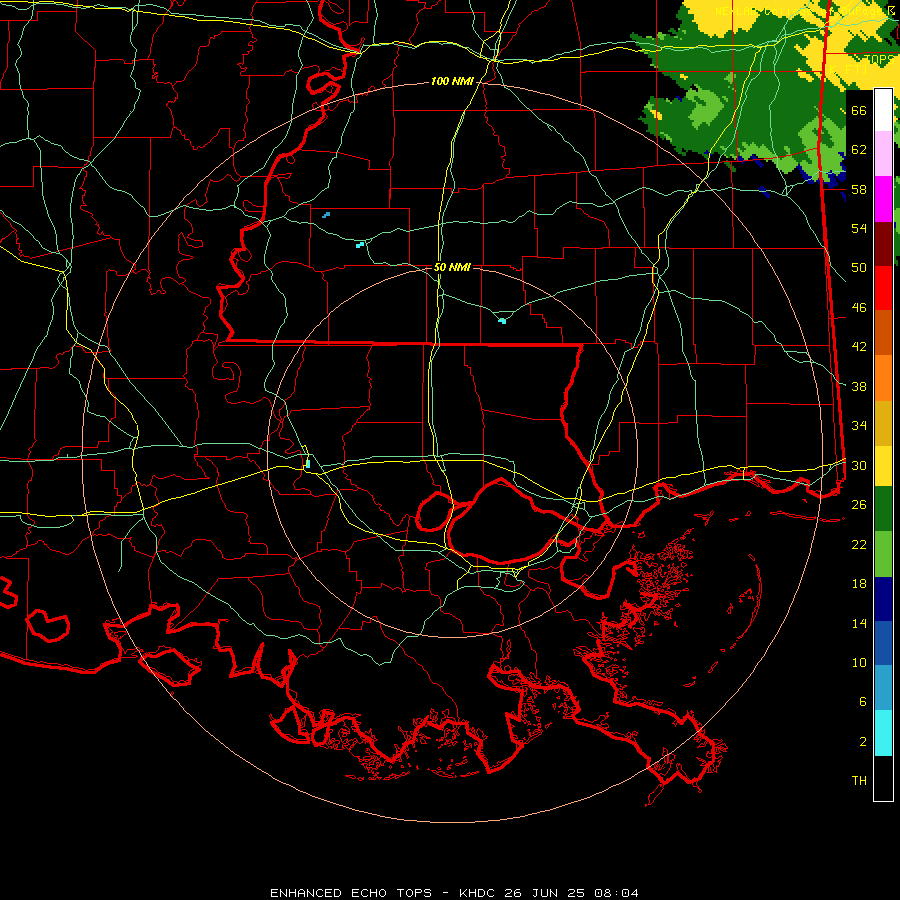Click the "62" legend value
This screenshot has width=900, height=900.
tap(859, 150)
